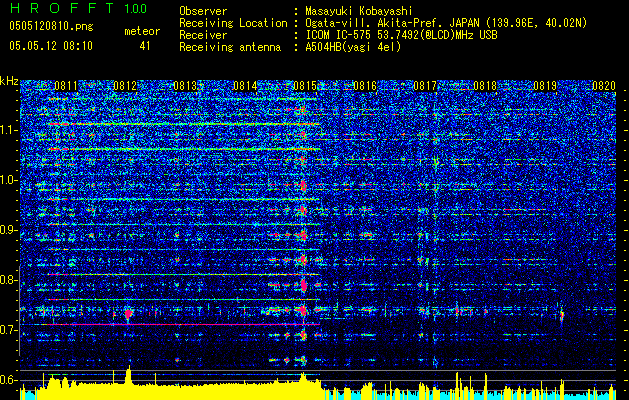
Task: Click the 0819 time marker
Action: point(545,86)
